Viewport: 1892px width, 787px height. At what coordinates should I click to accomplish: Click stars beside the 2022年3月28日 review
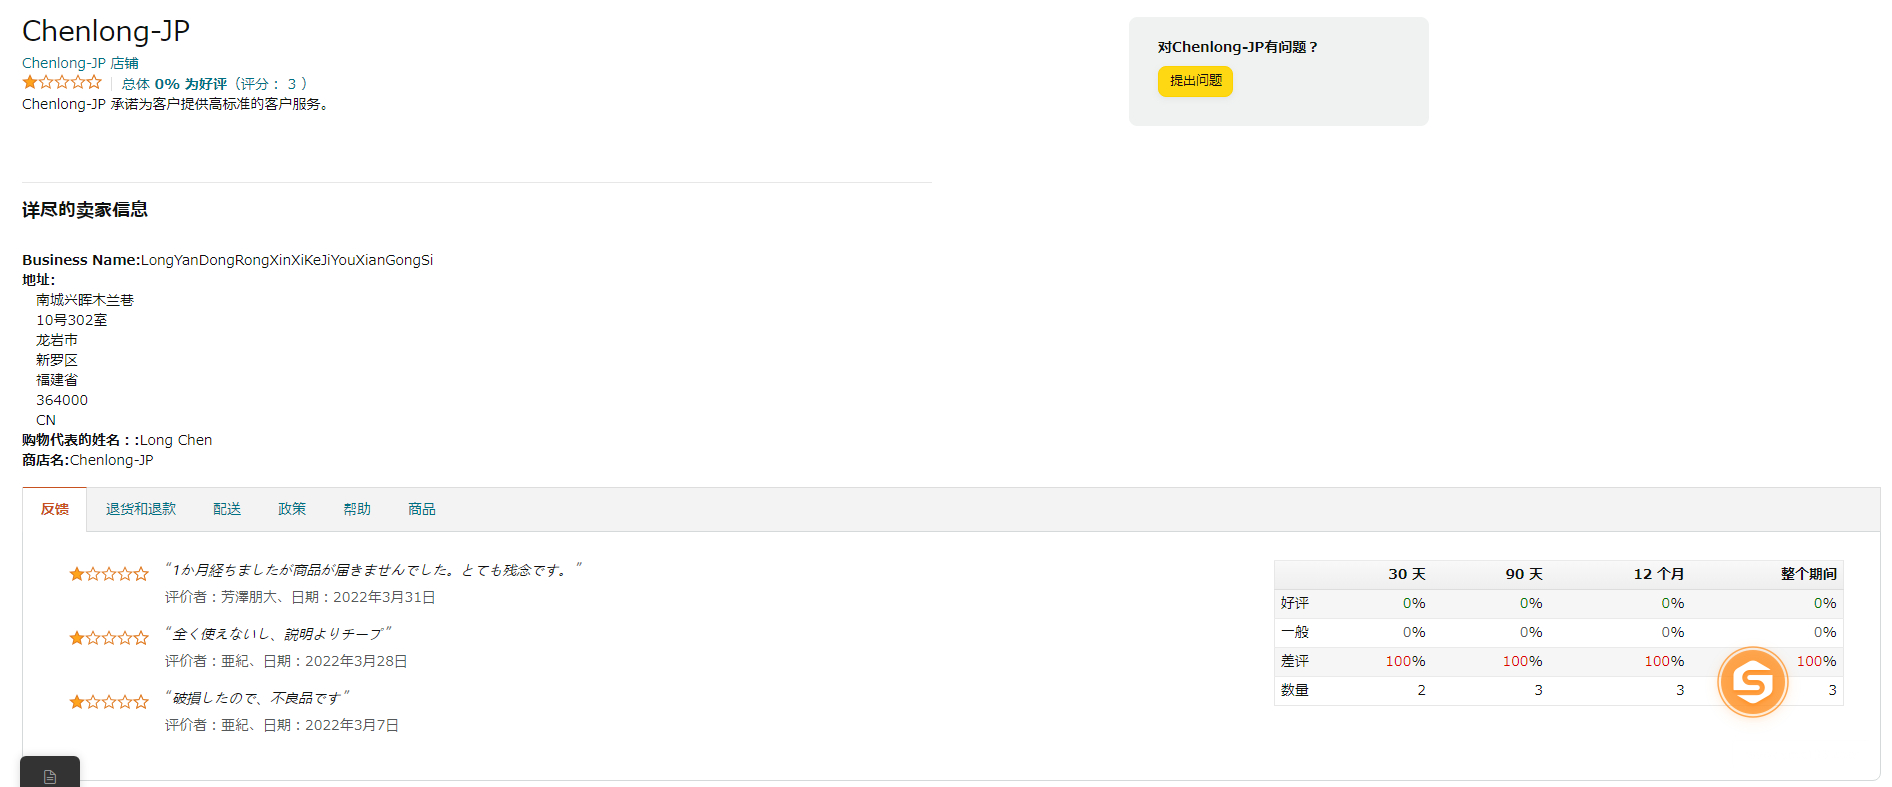pos(109,638)
